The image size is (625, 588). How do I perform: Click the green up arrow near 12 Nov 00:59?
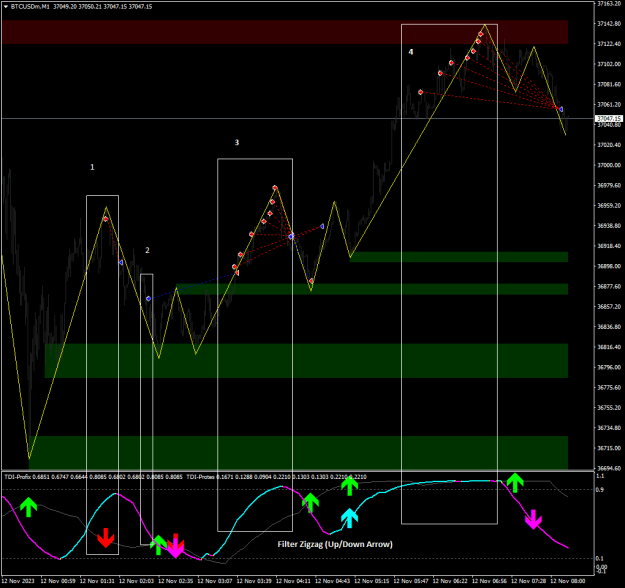tap(28, 507)
